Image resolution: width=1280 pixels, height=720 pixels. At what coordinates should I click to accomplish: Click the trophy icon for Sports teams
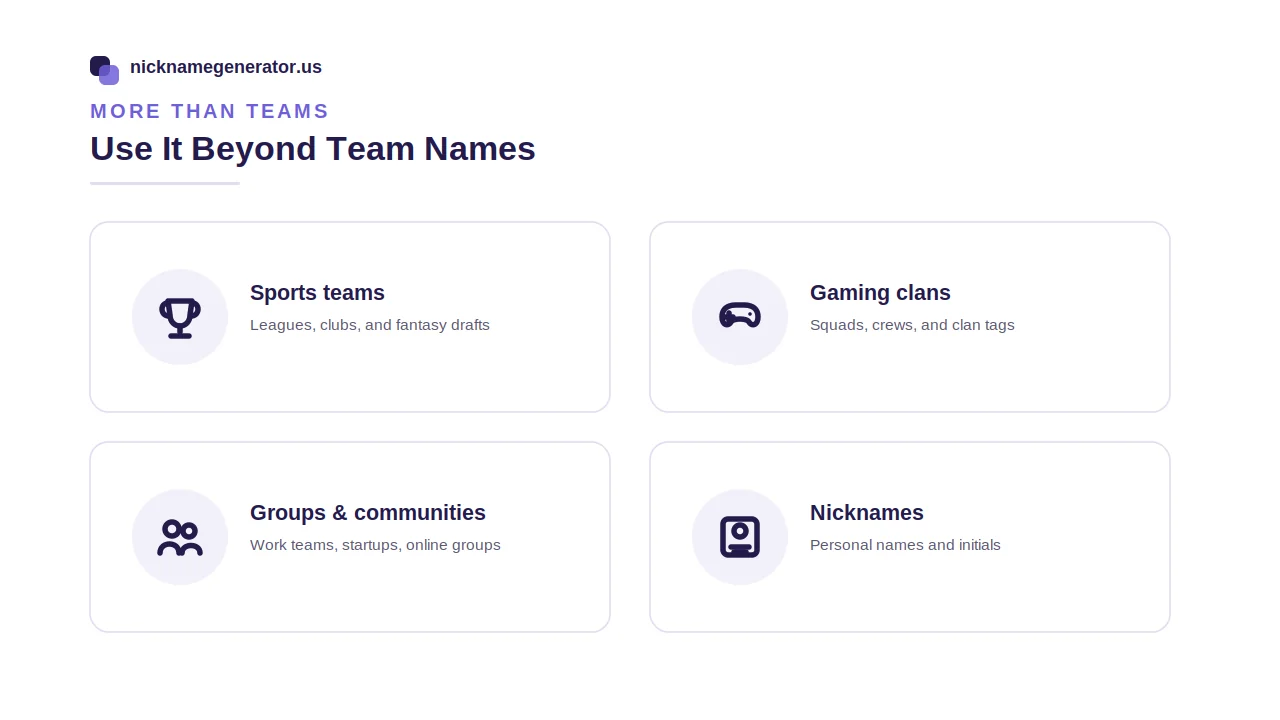[180, 317]
